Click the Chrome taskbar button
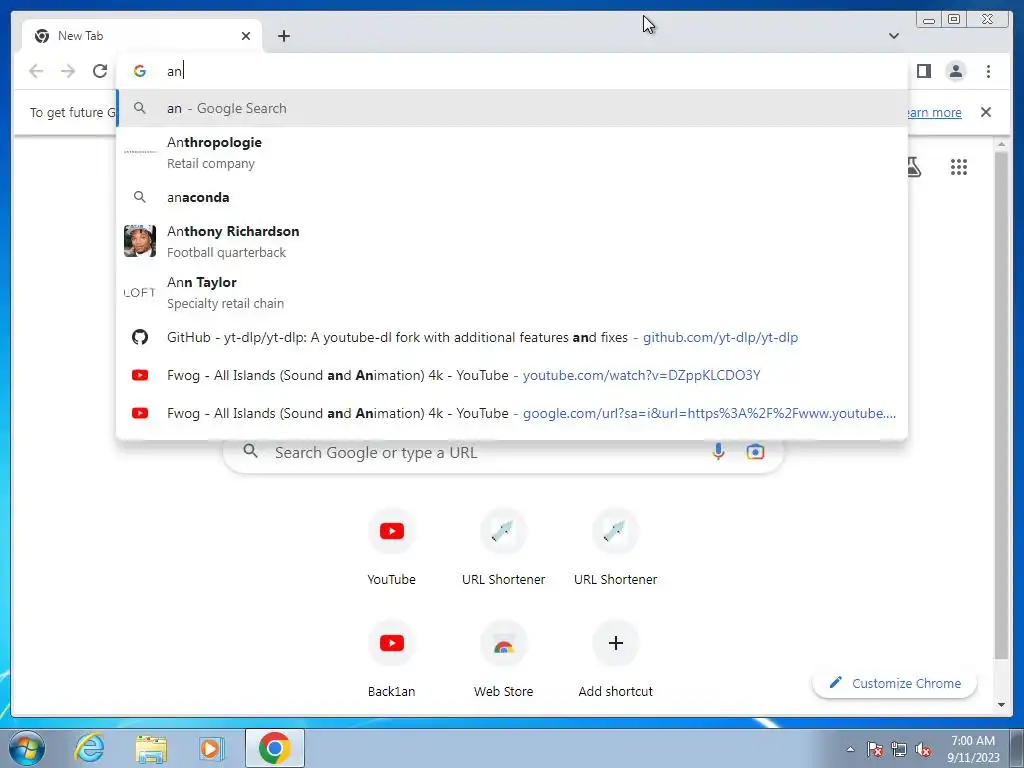Image resolution: width=1024 pixels, height=768 pixels. pos(275,748)
